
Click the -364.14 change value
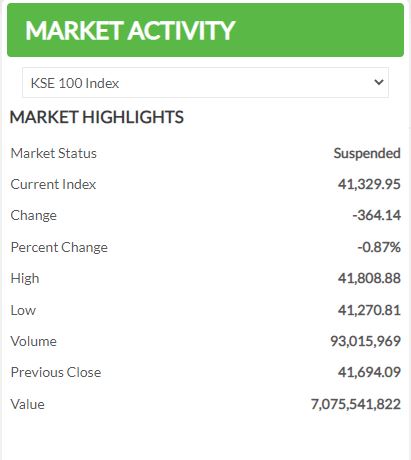tap(377, 215)
